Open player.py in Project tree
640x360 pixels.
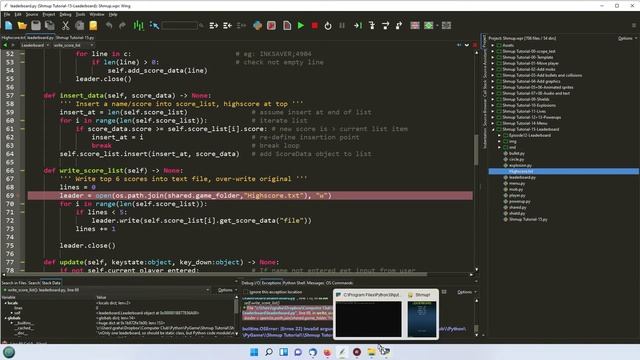click(x=517, y=196)
